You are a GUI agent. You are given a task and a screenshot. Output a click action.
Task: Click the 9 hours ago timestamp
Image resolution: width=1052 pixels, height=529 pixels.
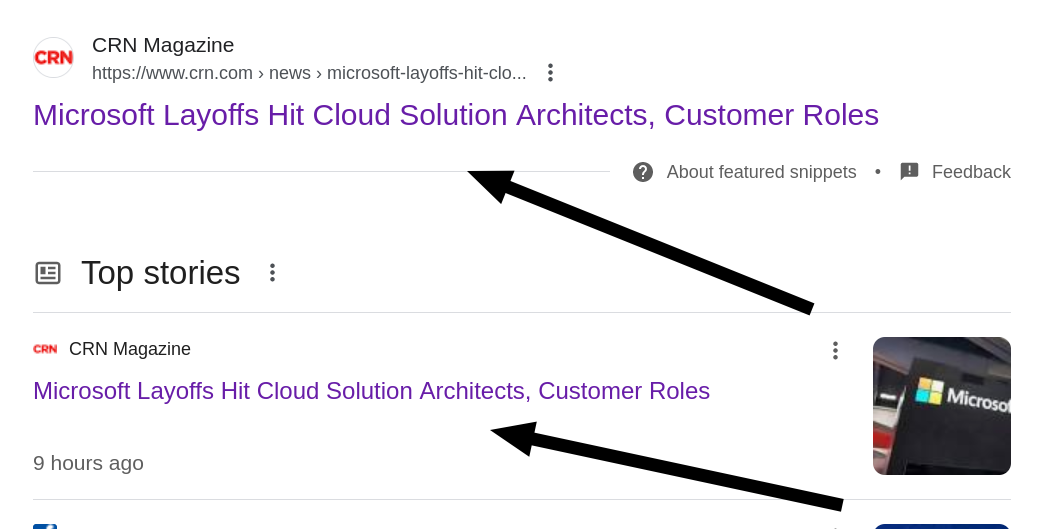[x=88, y=463]
